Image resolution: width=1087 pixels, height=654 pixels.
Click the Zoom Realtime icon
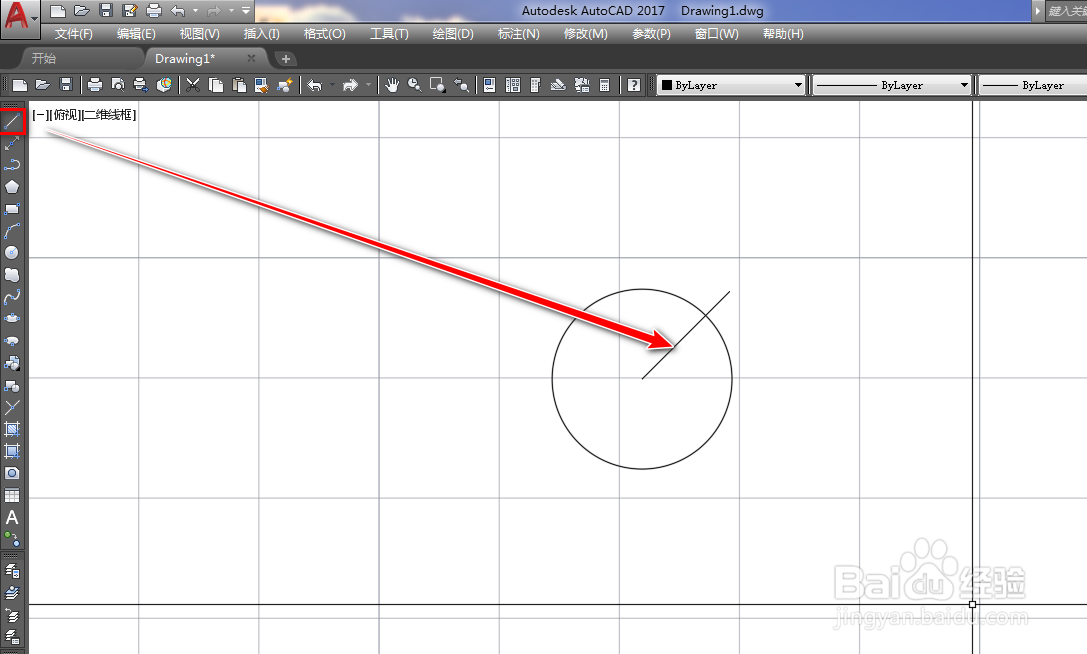click(x=415, y=85)
